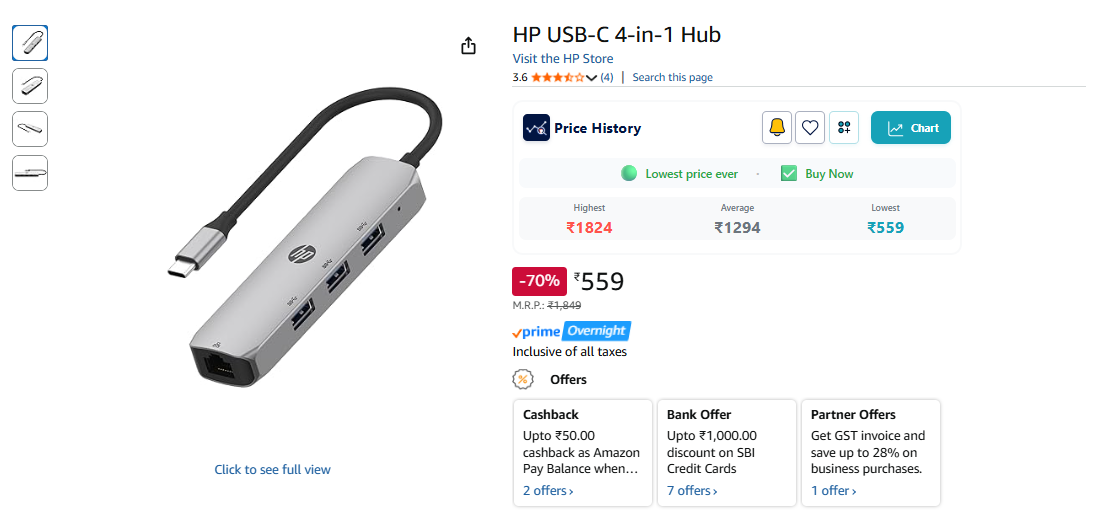Screen dimensions: 1108x519
Task: Click the Price History logo icon
Action: coord(536,128)
